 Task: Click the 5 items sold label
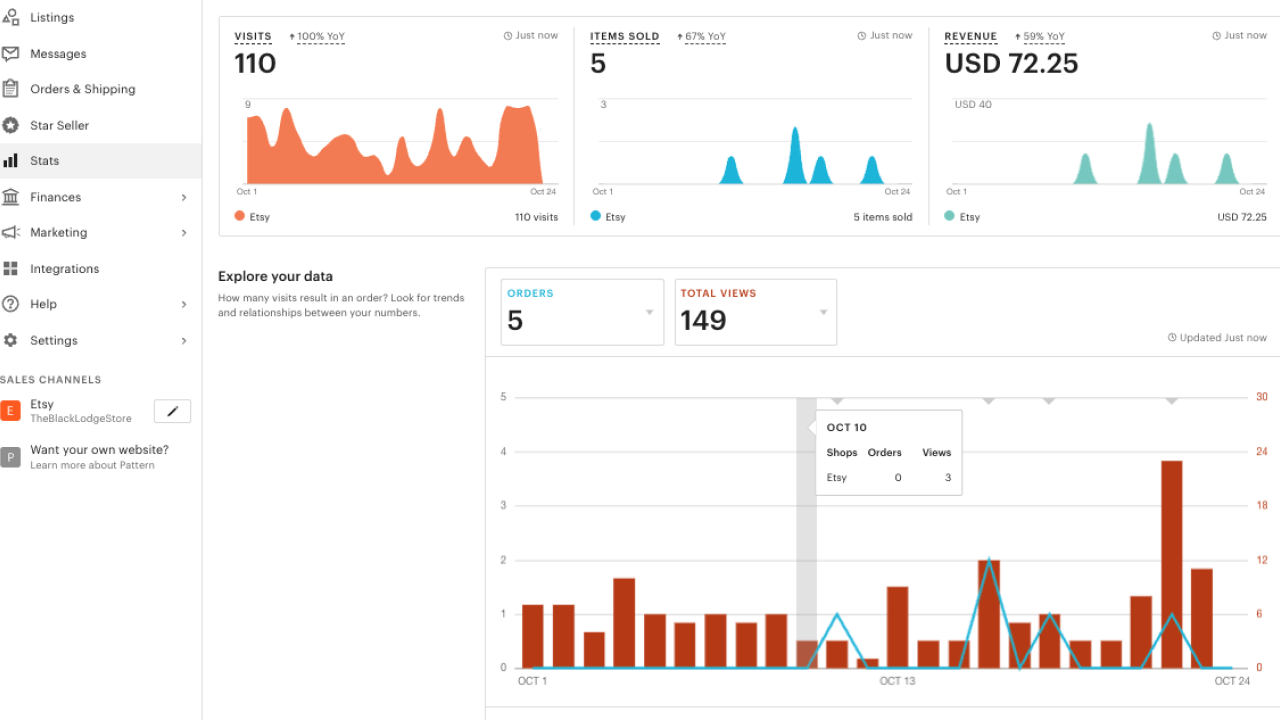[883, 217]
